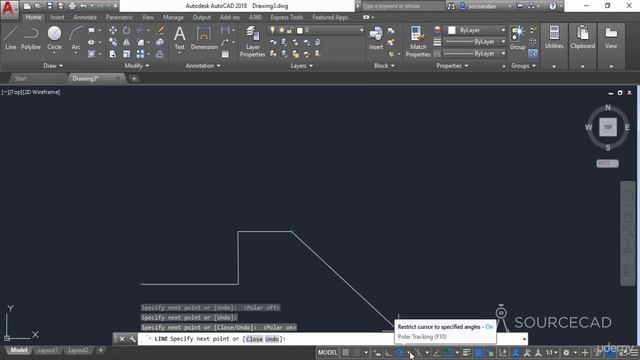640x360 pixels.
Task: Select the Circle tool
Action: click(54, 38)
